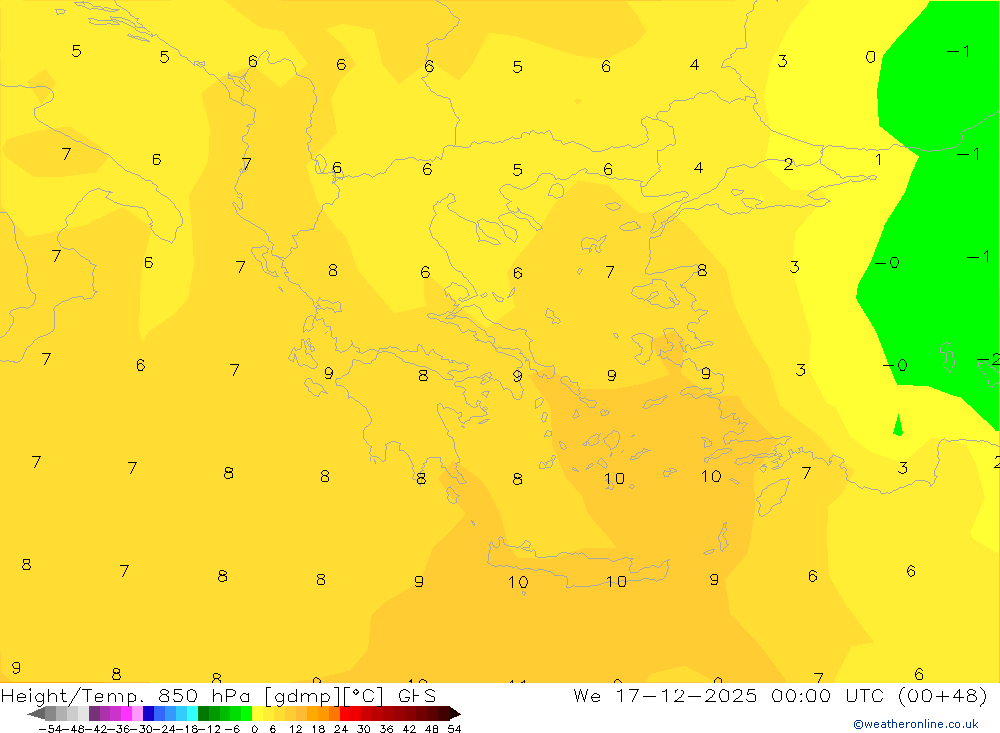Click the '30' label on the color scale
Image resolution: width=1000 pixels, height=733 pixels.
(x=364, y=729)
